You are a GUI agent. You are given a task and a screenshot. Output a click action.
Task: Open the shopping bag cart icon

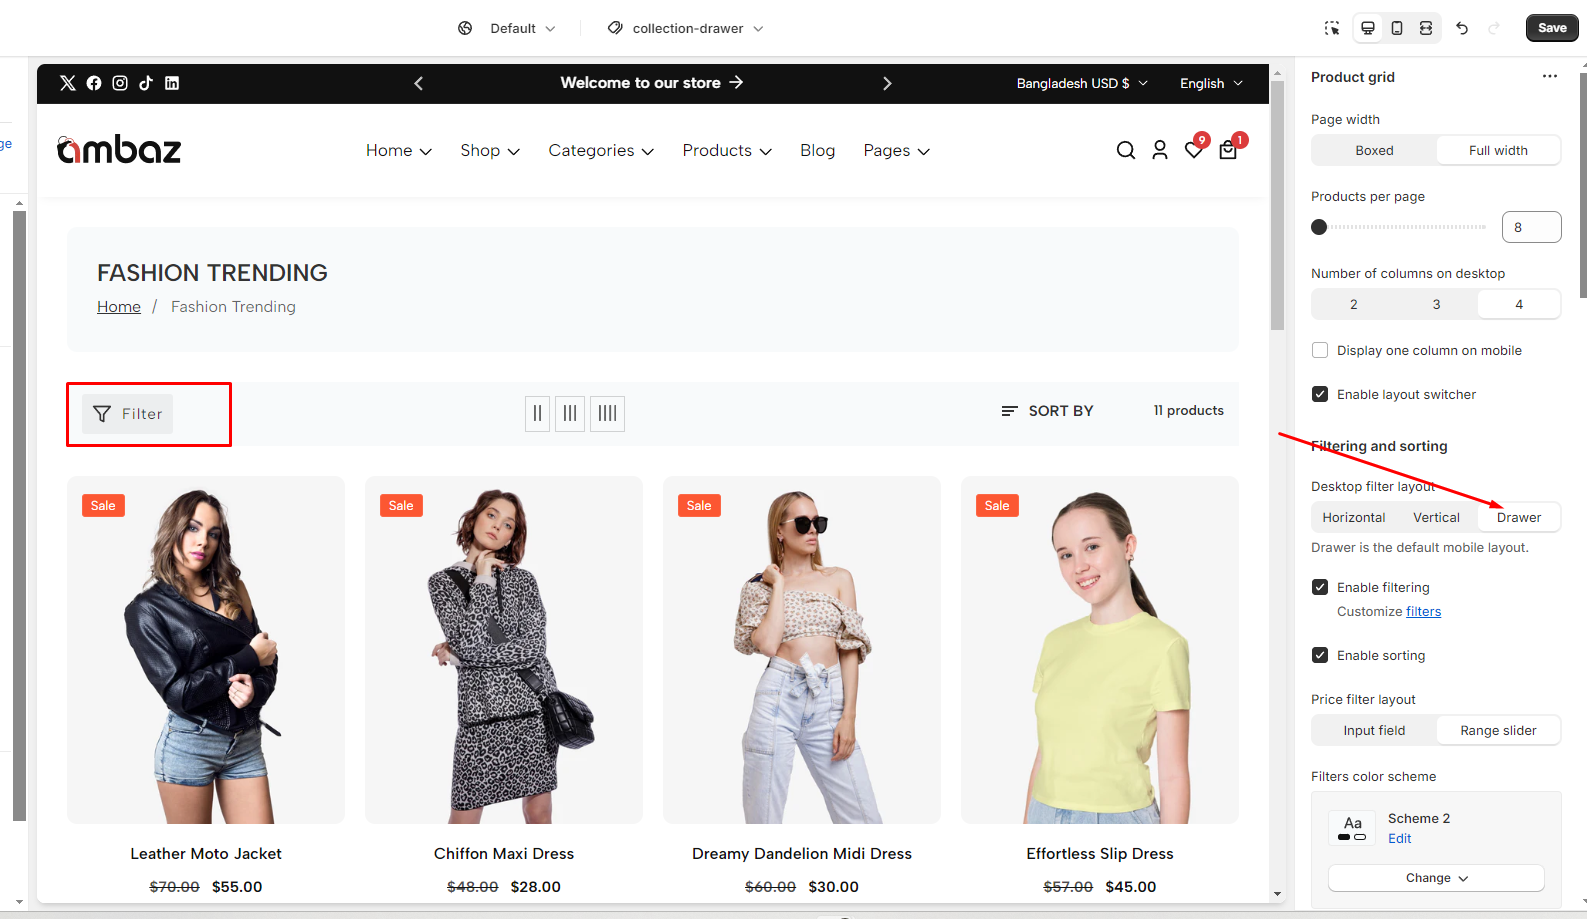pos(1228,150)
